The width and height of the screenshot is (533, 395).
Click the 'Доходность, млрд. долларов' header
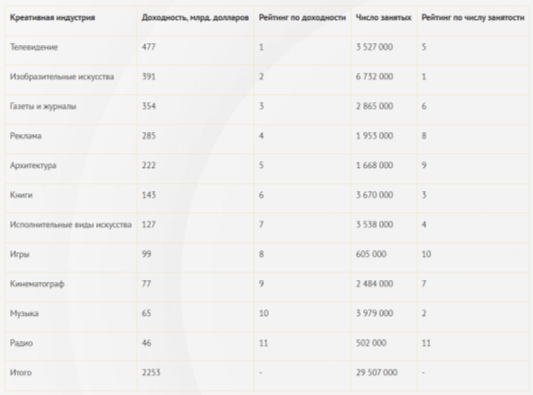tap(195, 18)
